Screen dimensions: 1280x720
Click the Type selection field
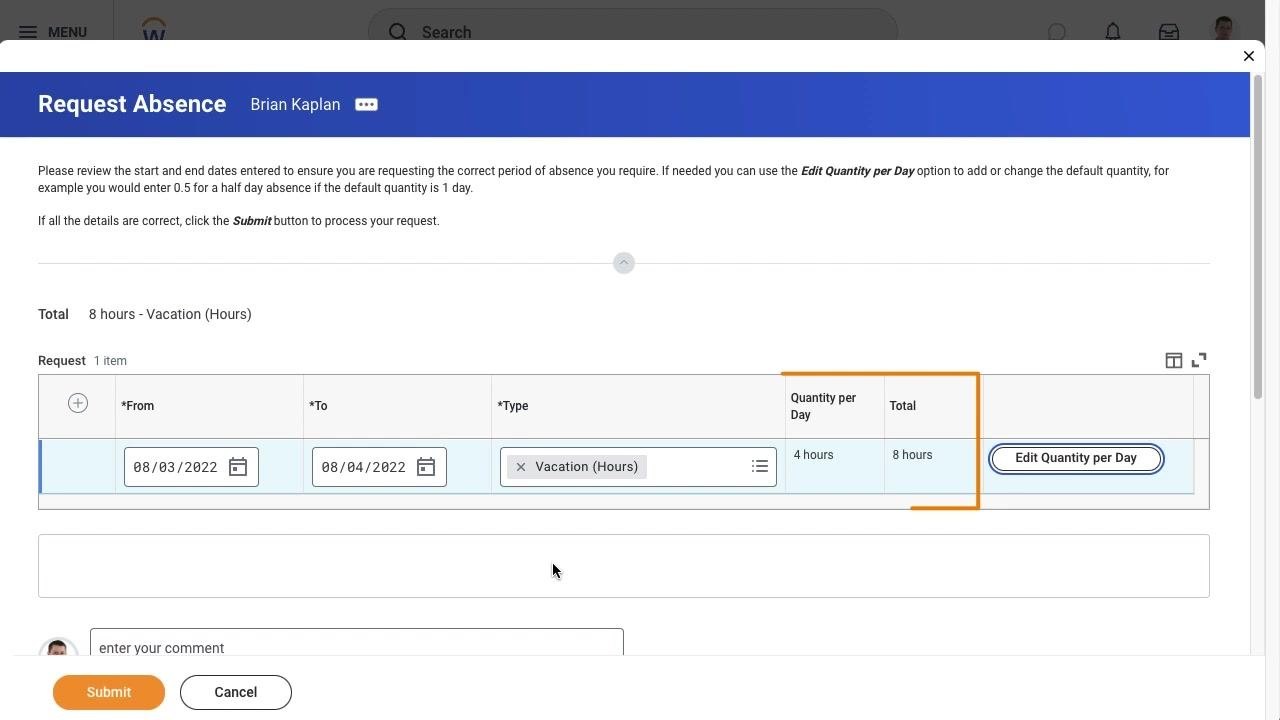638,467
